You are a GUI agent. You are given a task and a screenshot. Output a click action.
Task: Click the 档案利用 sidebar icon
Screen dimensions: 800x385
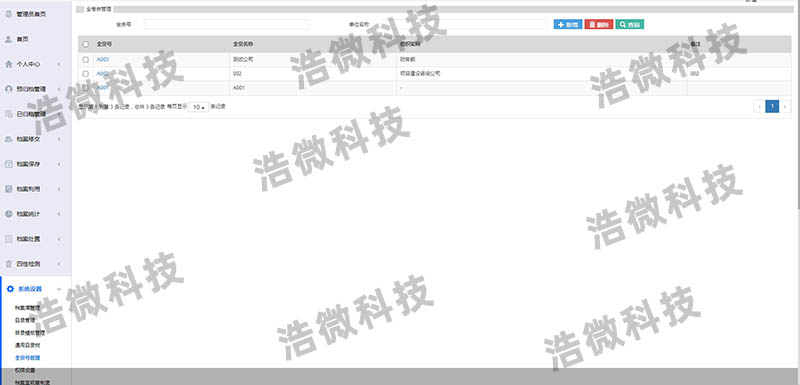pyautogui.click(x=8, y=189)
